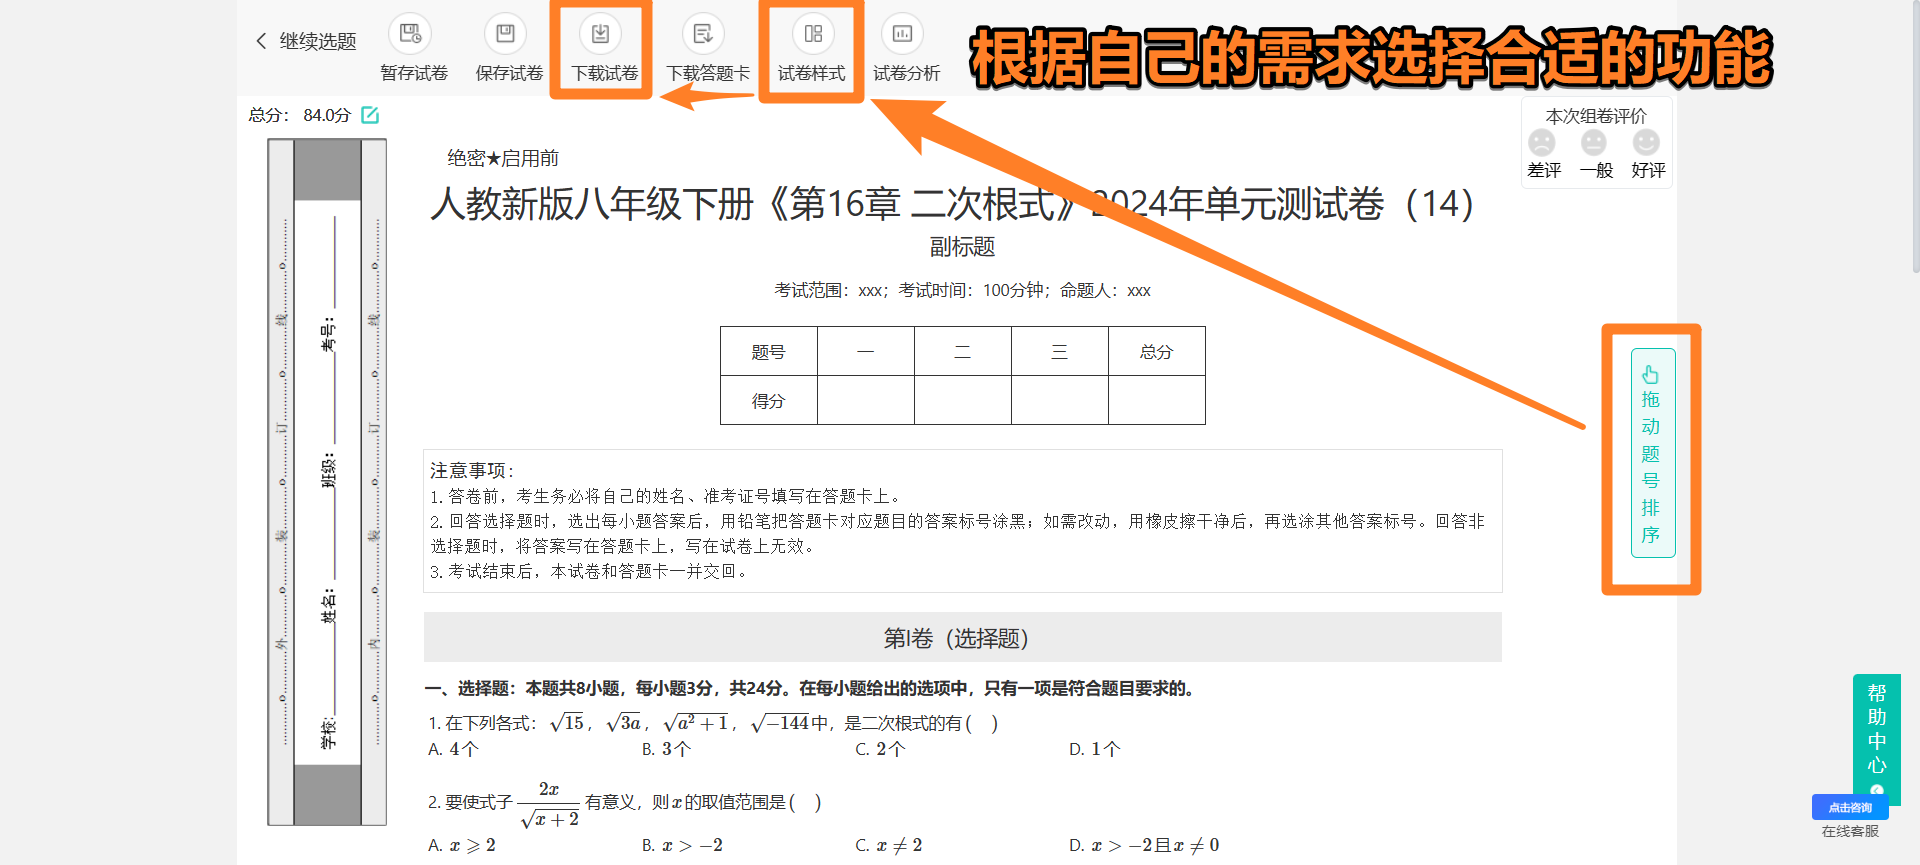This screenshot has height=865, width=1920.
Task: Click the 本次组卷评价 heading
Action: click(1596, 116)
